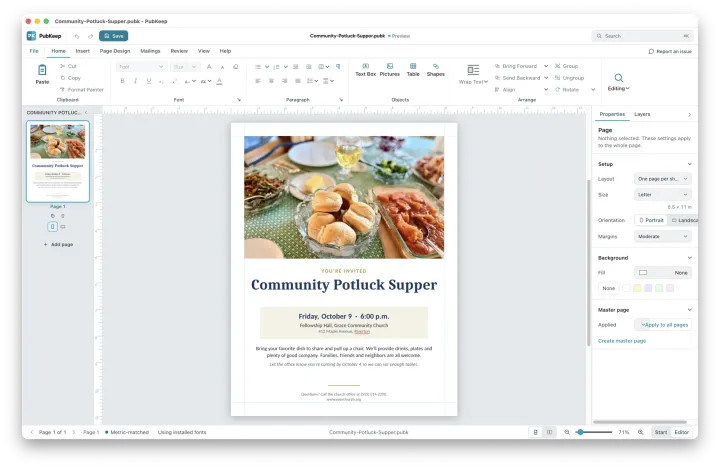Open the Bring Forward dropdown arrow
This screenshot has width=720, height=468.
click(546, 66)
